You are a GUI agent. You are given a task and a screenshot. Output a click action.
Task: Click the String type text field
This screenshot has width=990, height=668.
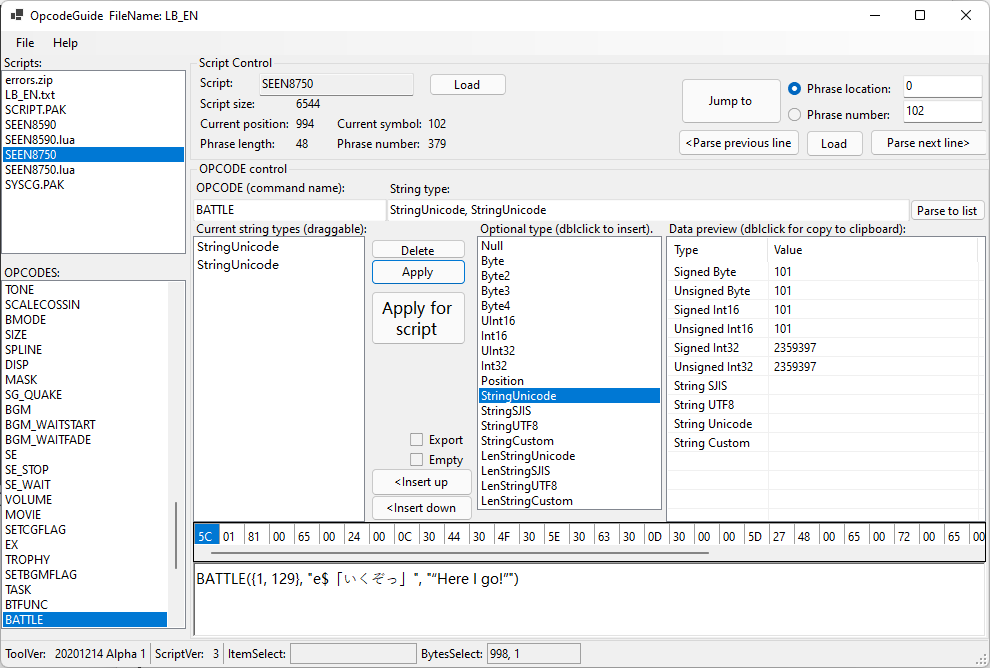point(648,210)
